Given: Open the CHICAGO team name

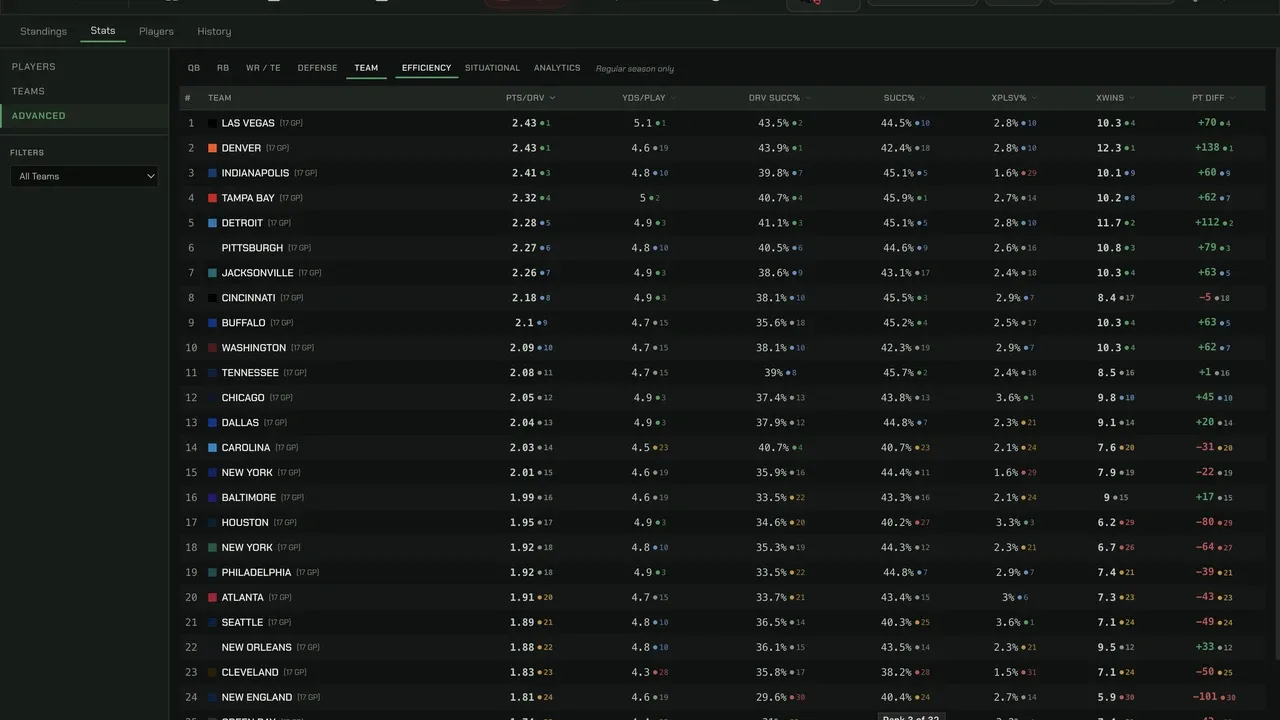Looking at the screenshot, I should coord(243,398).
